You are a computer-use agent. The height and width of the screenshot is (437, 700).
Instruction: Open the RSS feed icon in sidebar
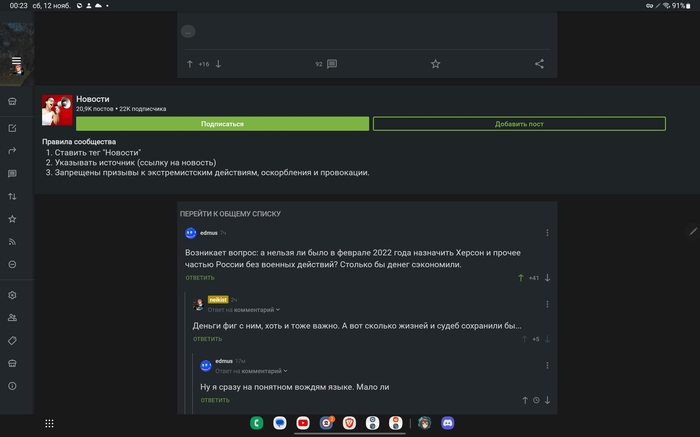coord(12,241)
